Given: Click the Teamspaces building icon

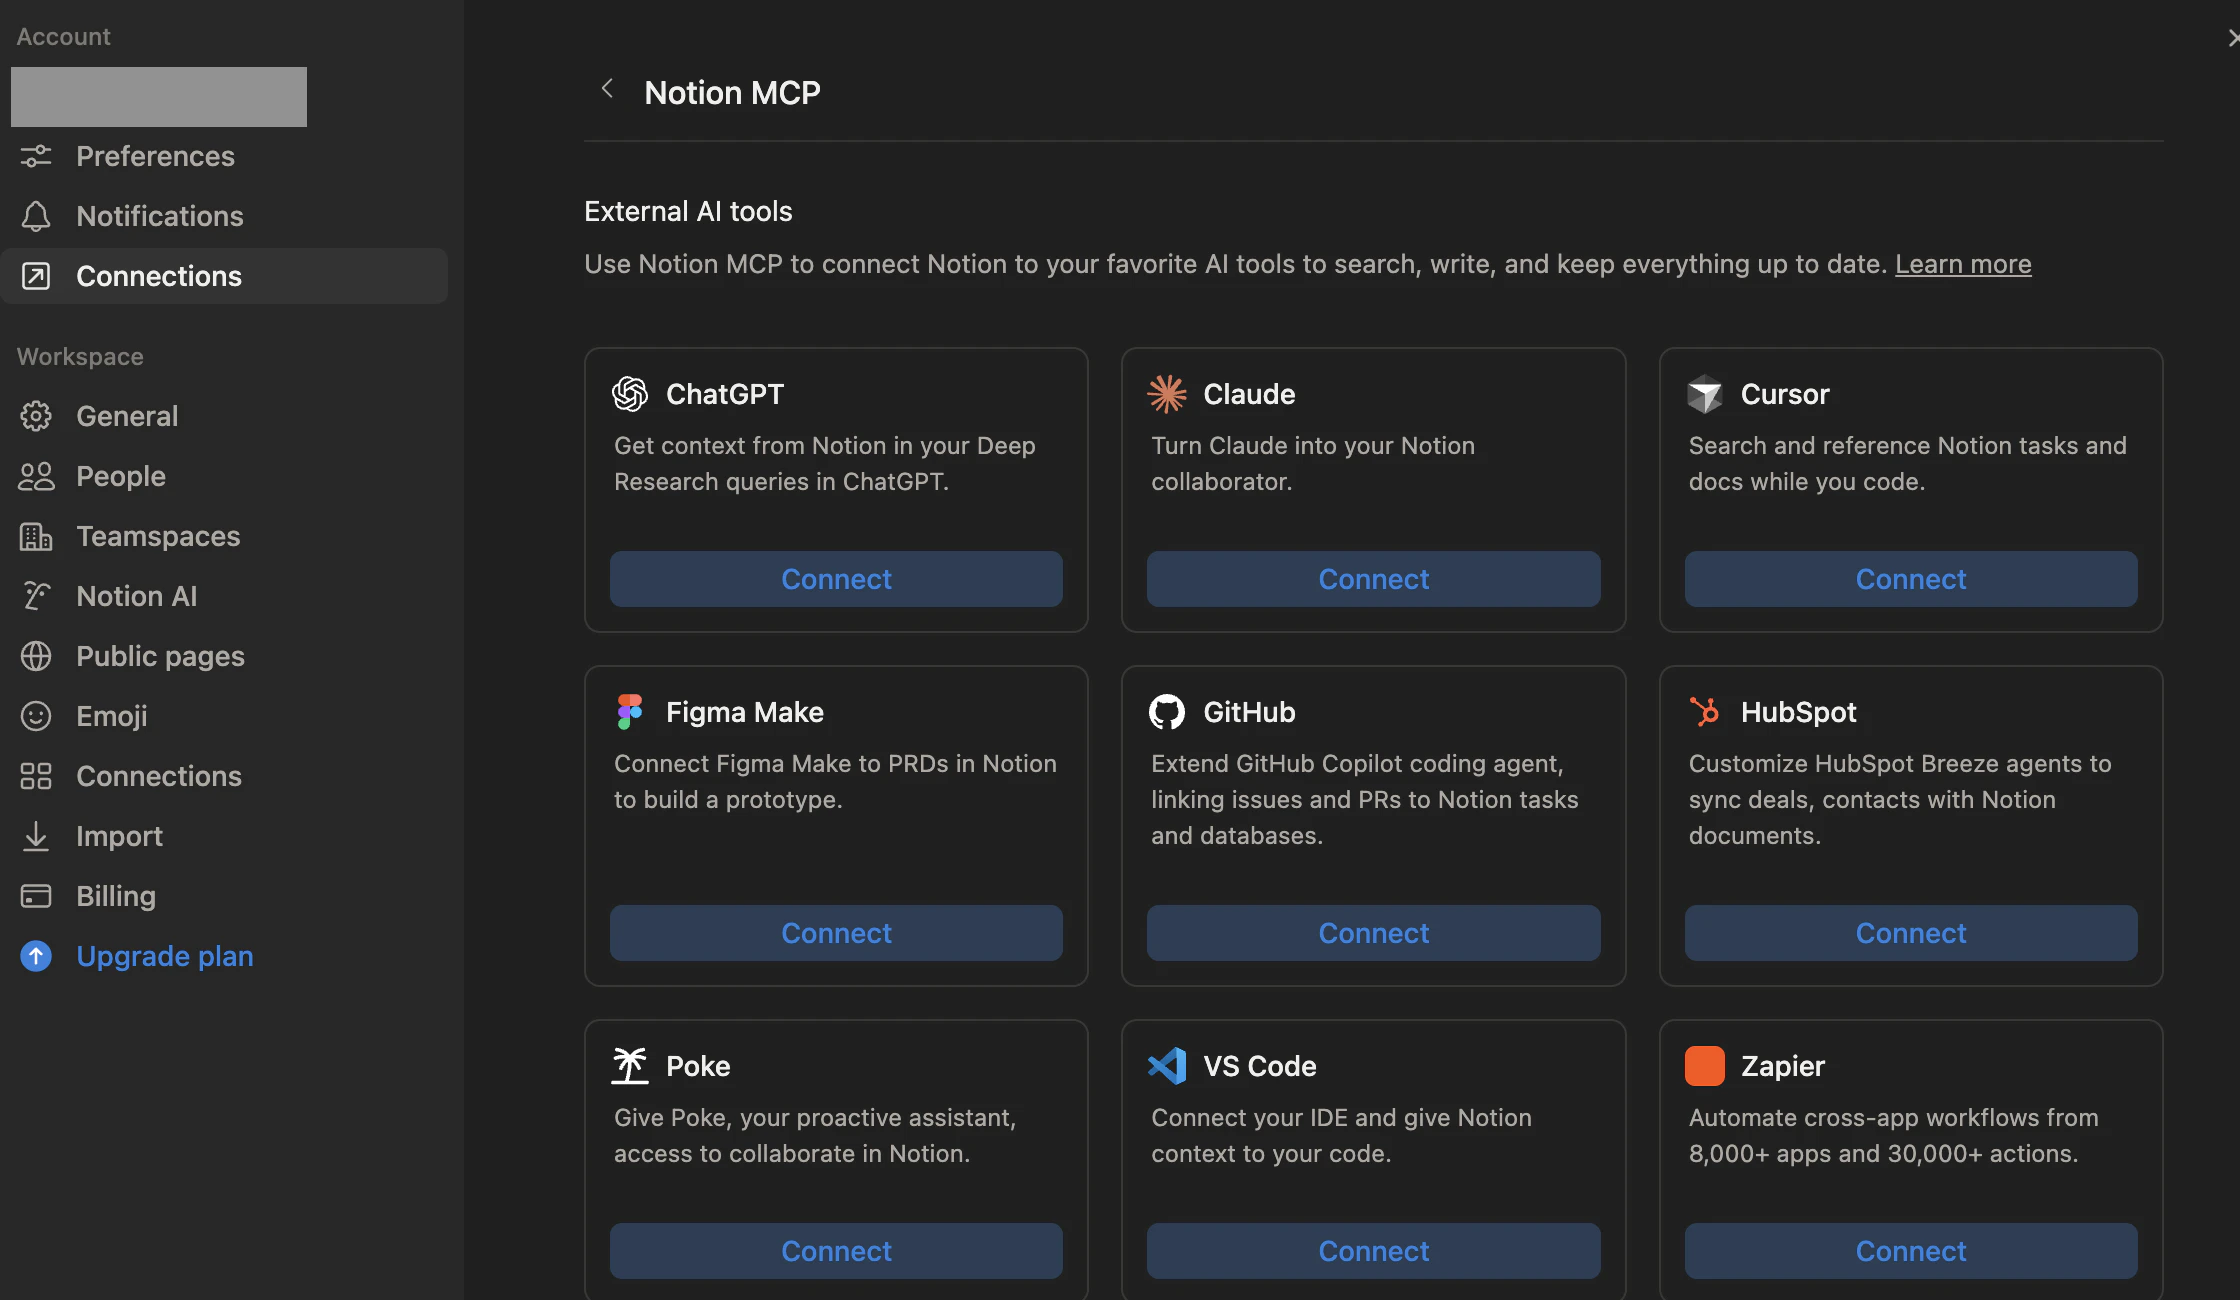Looking at the screenshot, I should point(36,536).
